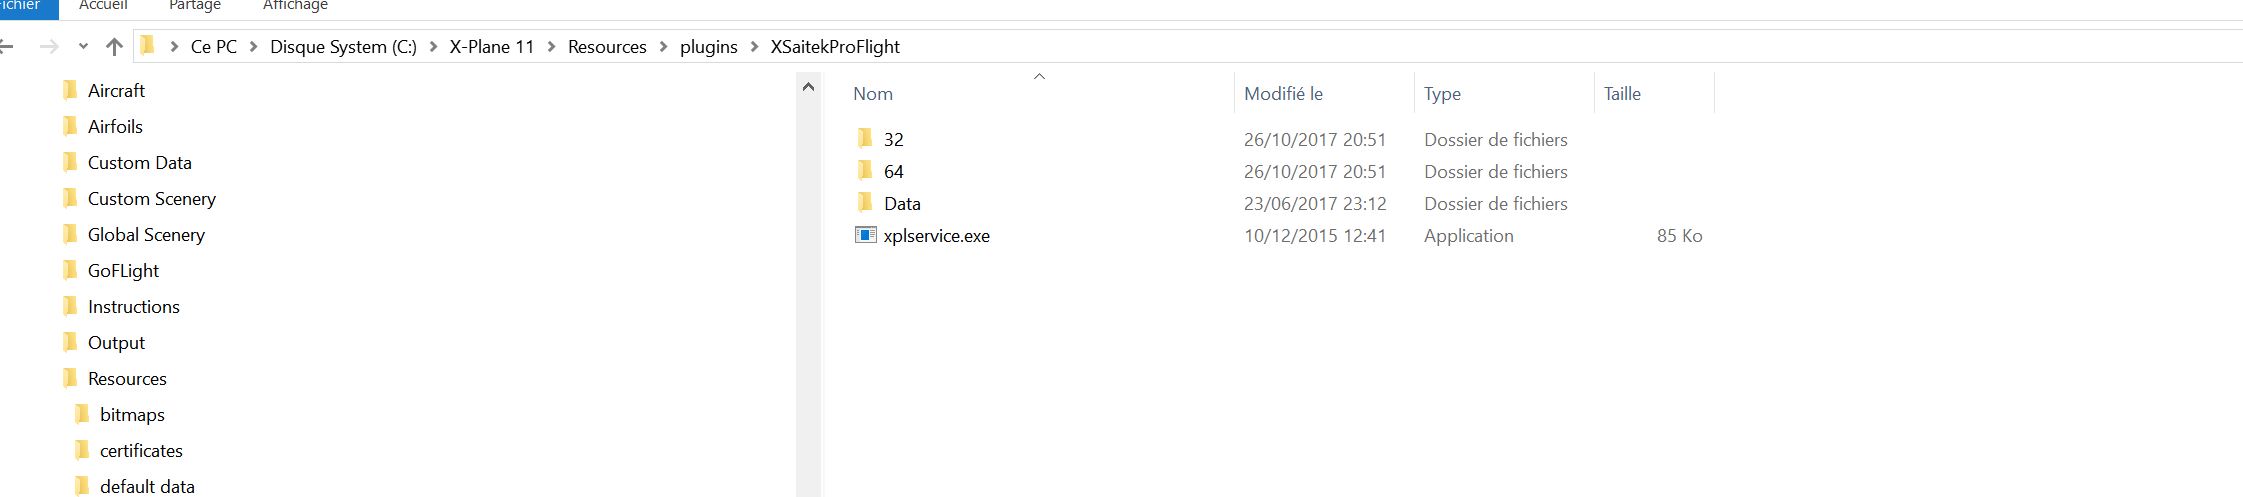Screen dimensions: 2243x497
Task: Select the folder icon named 64
Action: (x=865, y=171)
